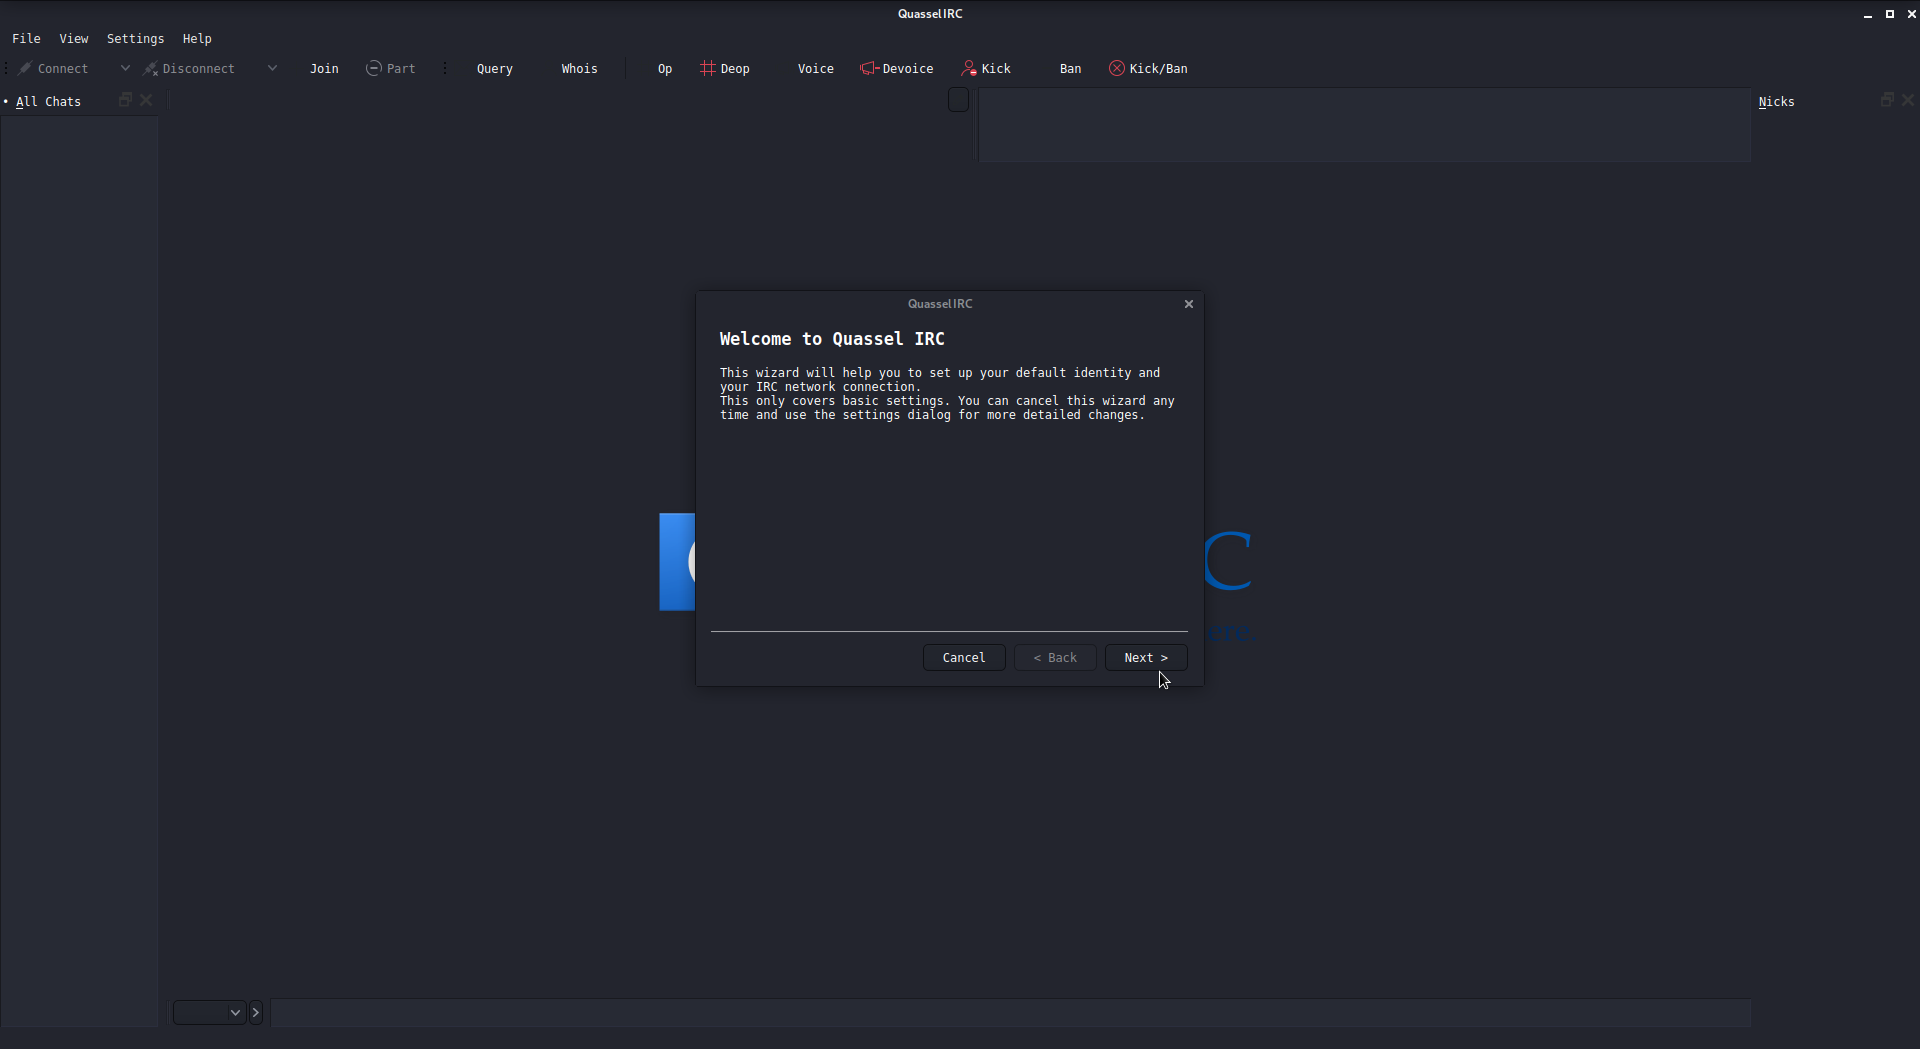
Task: Click the Join channel toolbar button
Action: [324, 69]
